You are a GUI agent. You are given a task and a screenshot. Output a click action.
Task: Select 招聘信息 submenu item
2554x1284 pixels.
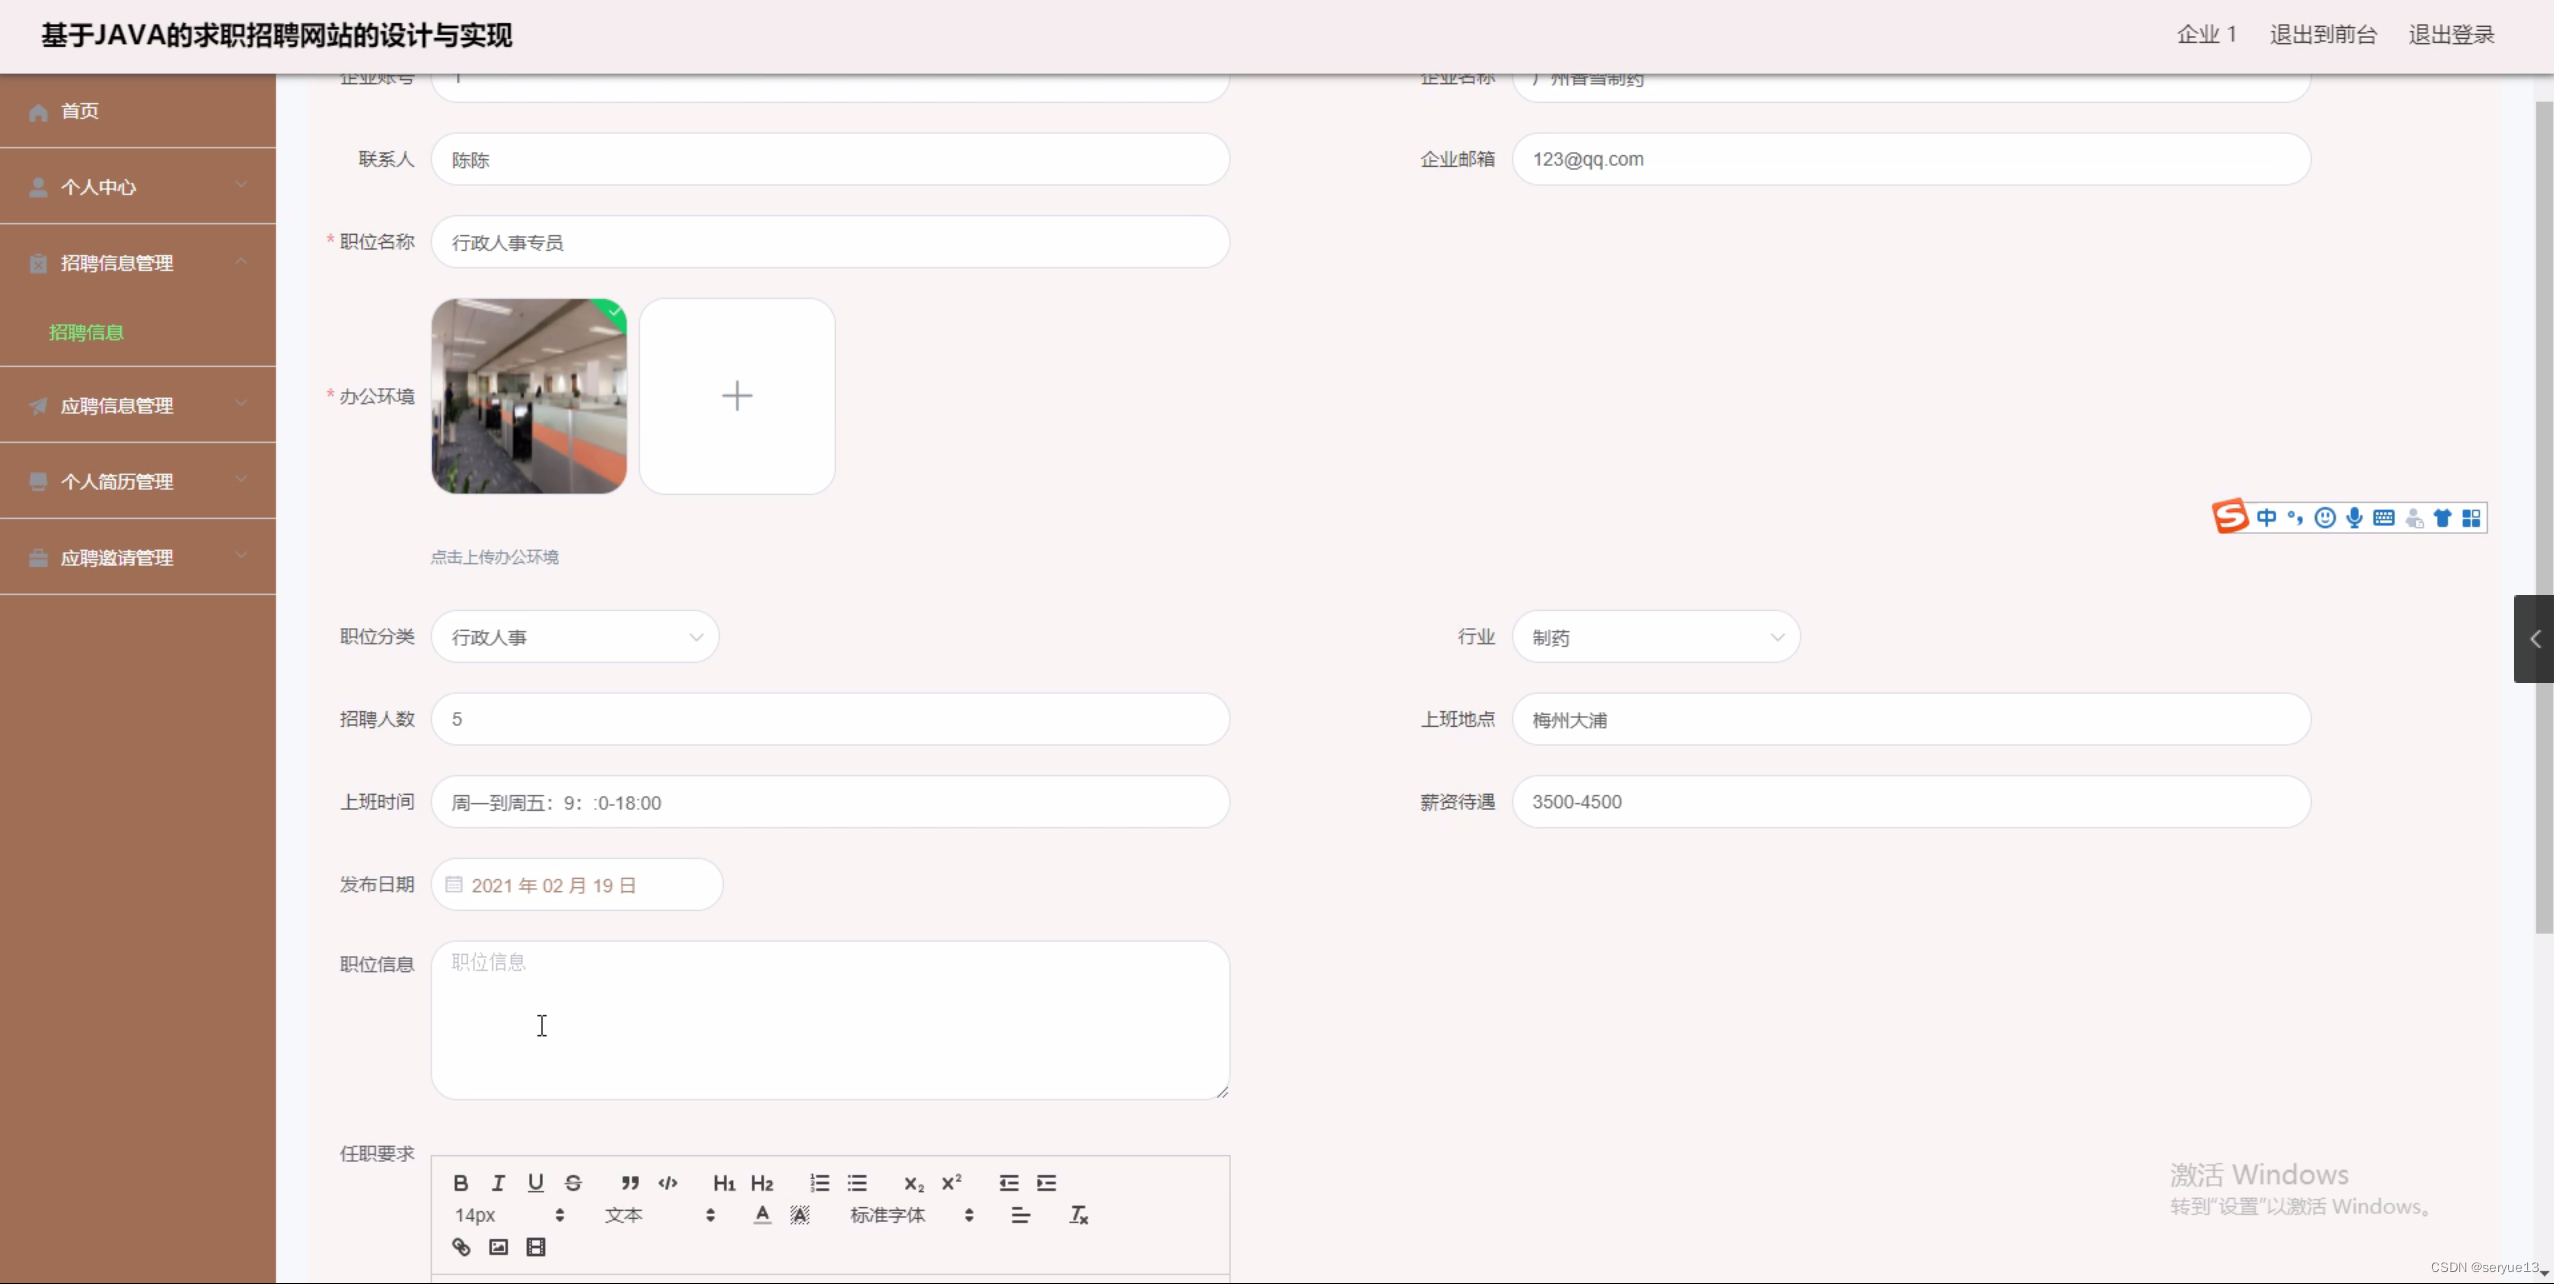click(x=86, y=332)
